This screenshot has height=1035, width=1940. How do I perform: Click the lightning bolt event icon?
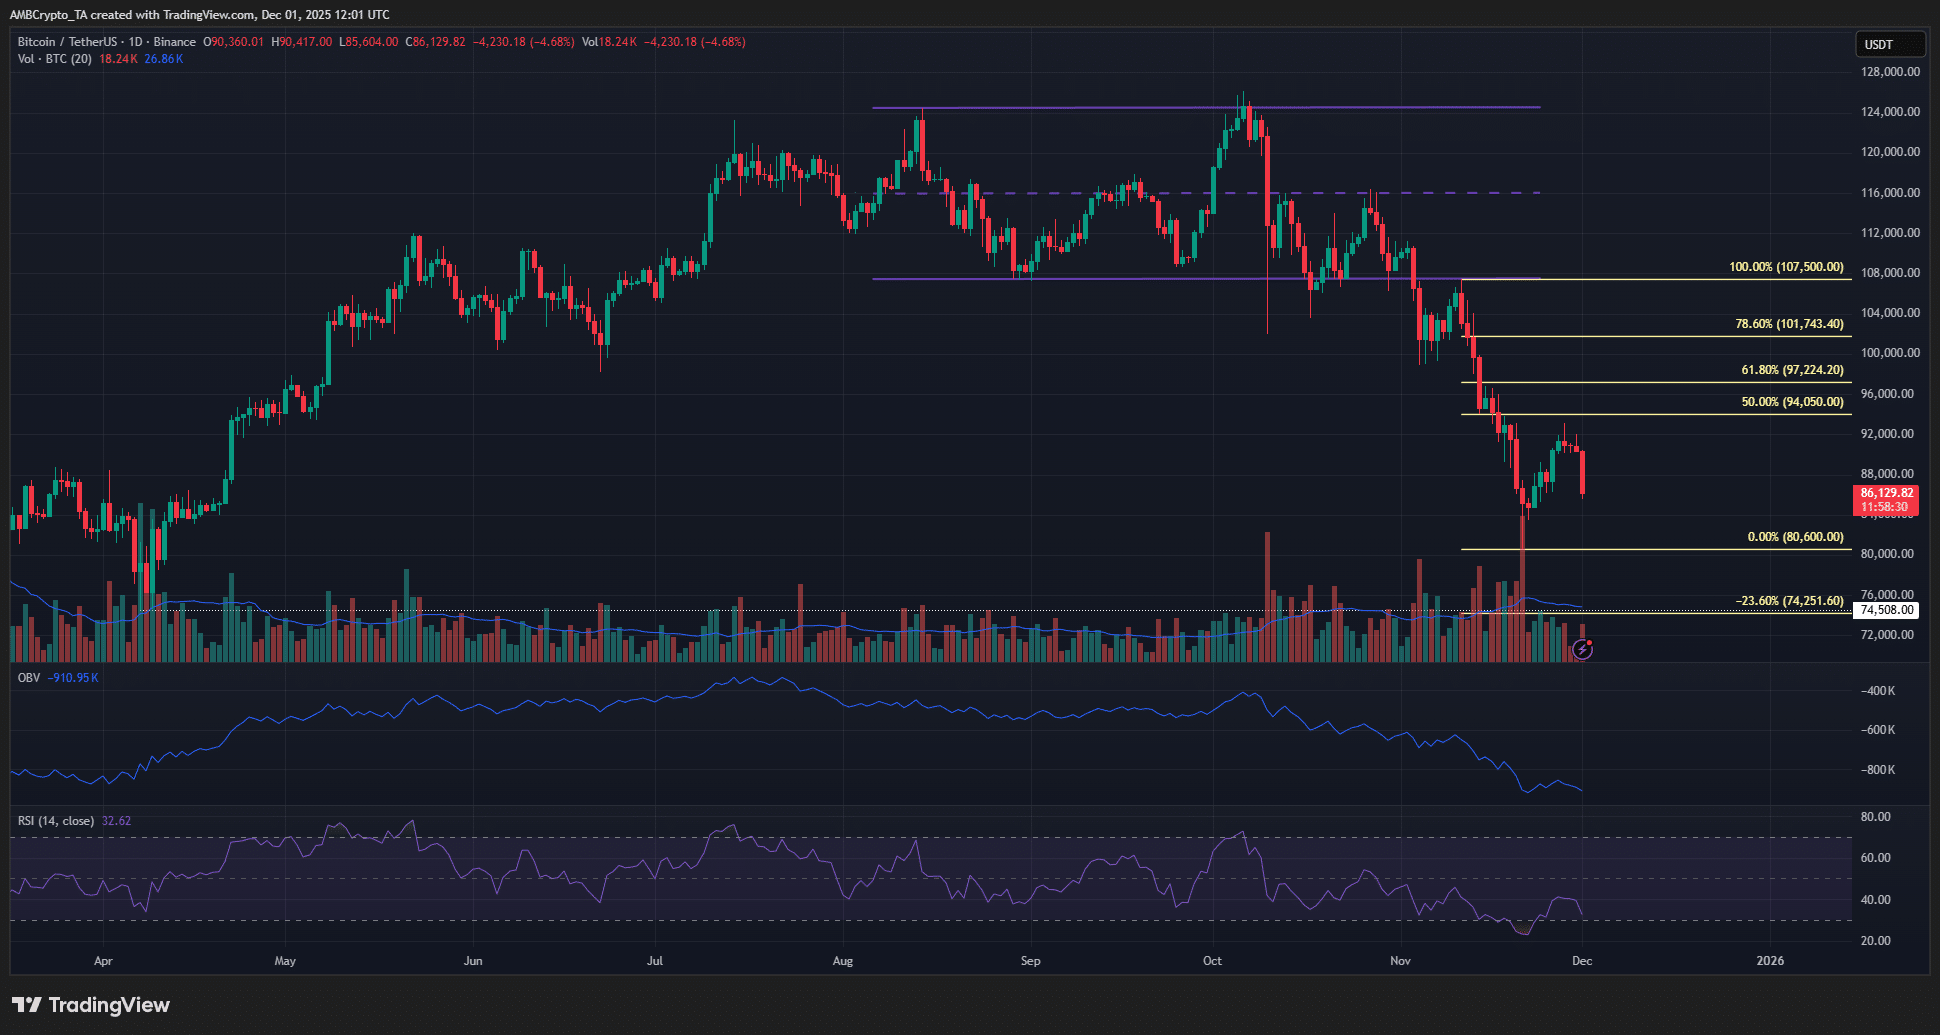pyautogui.click(x=1582, y=650)
